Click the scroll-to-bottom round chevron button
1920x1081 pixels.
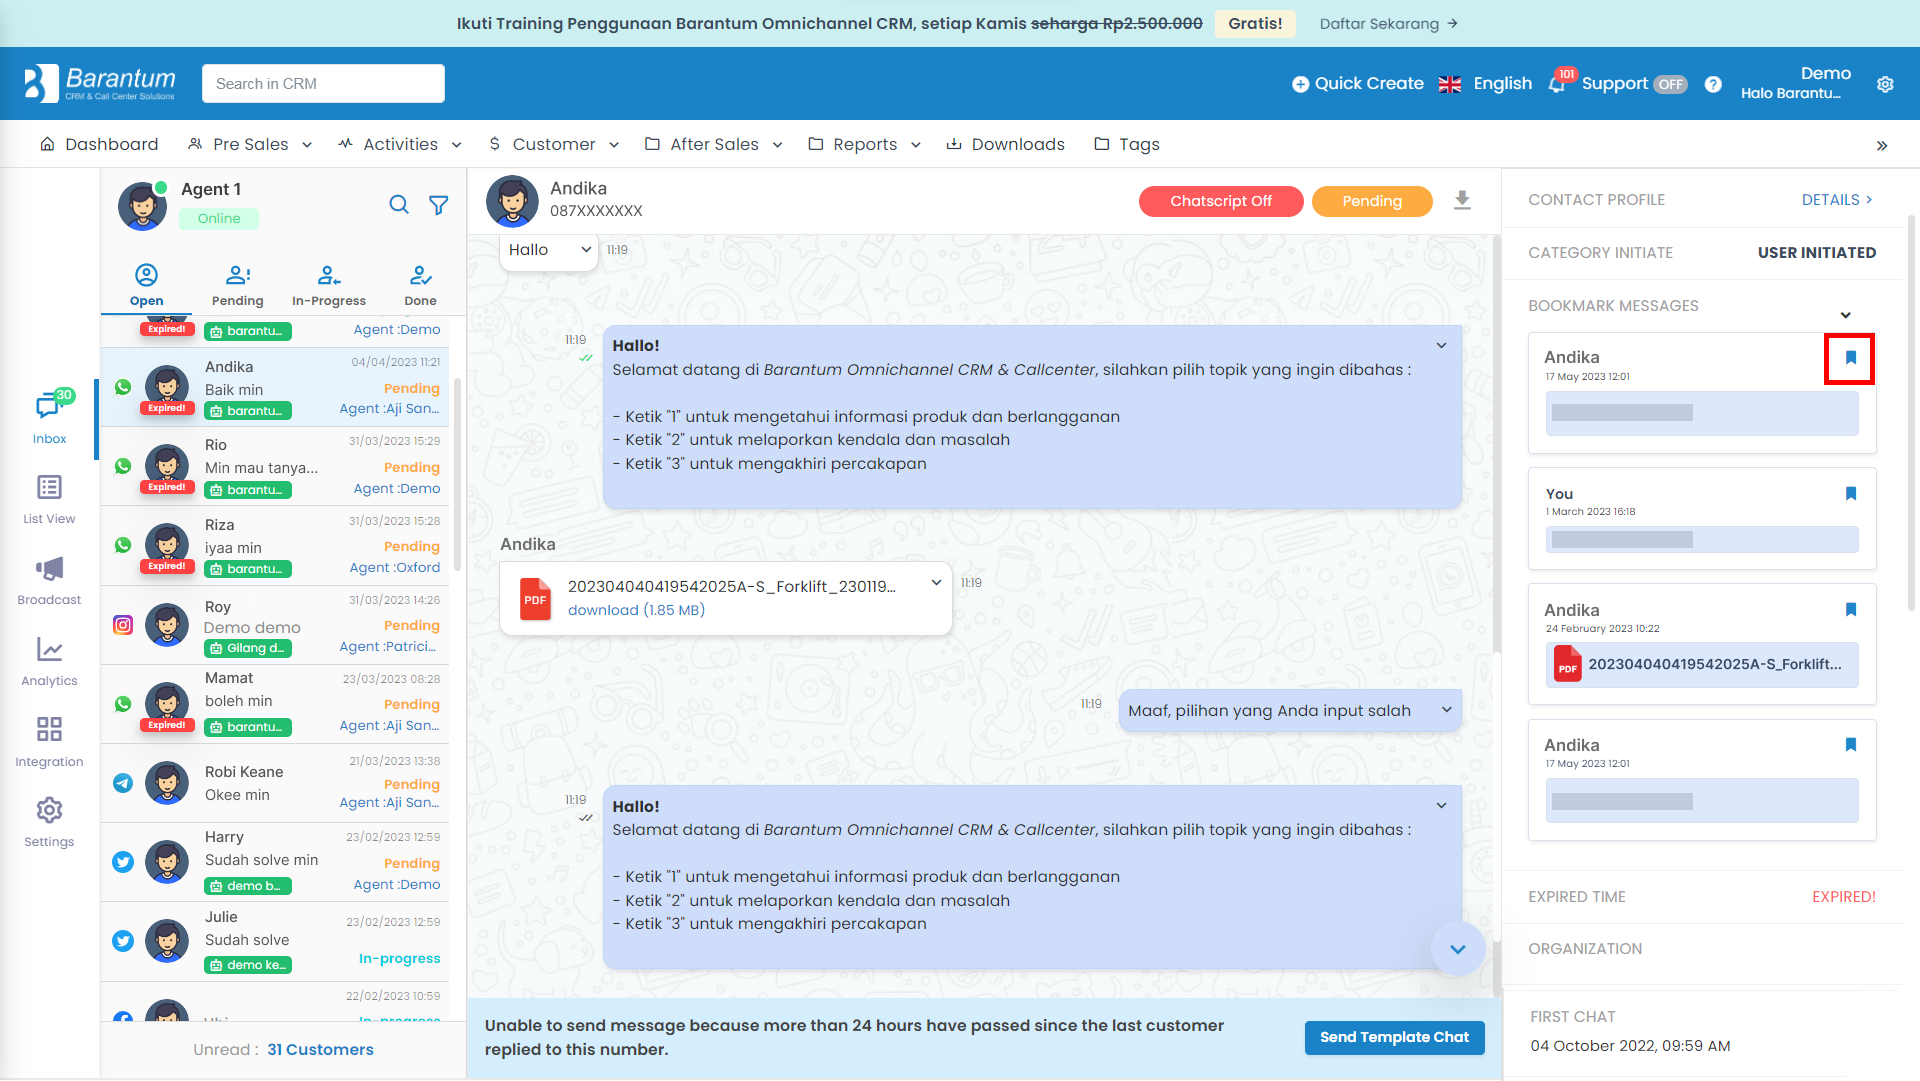coord(1458,949)
